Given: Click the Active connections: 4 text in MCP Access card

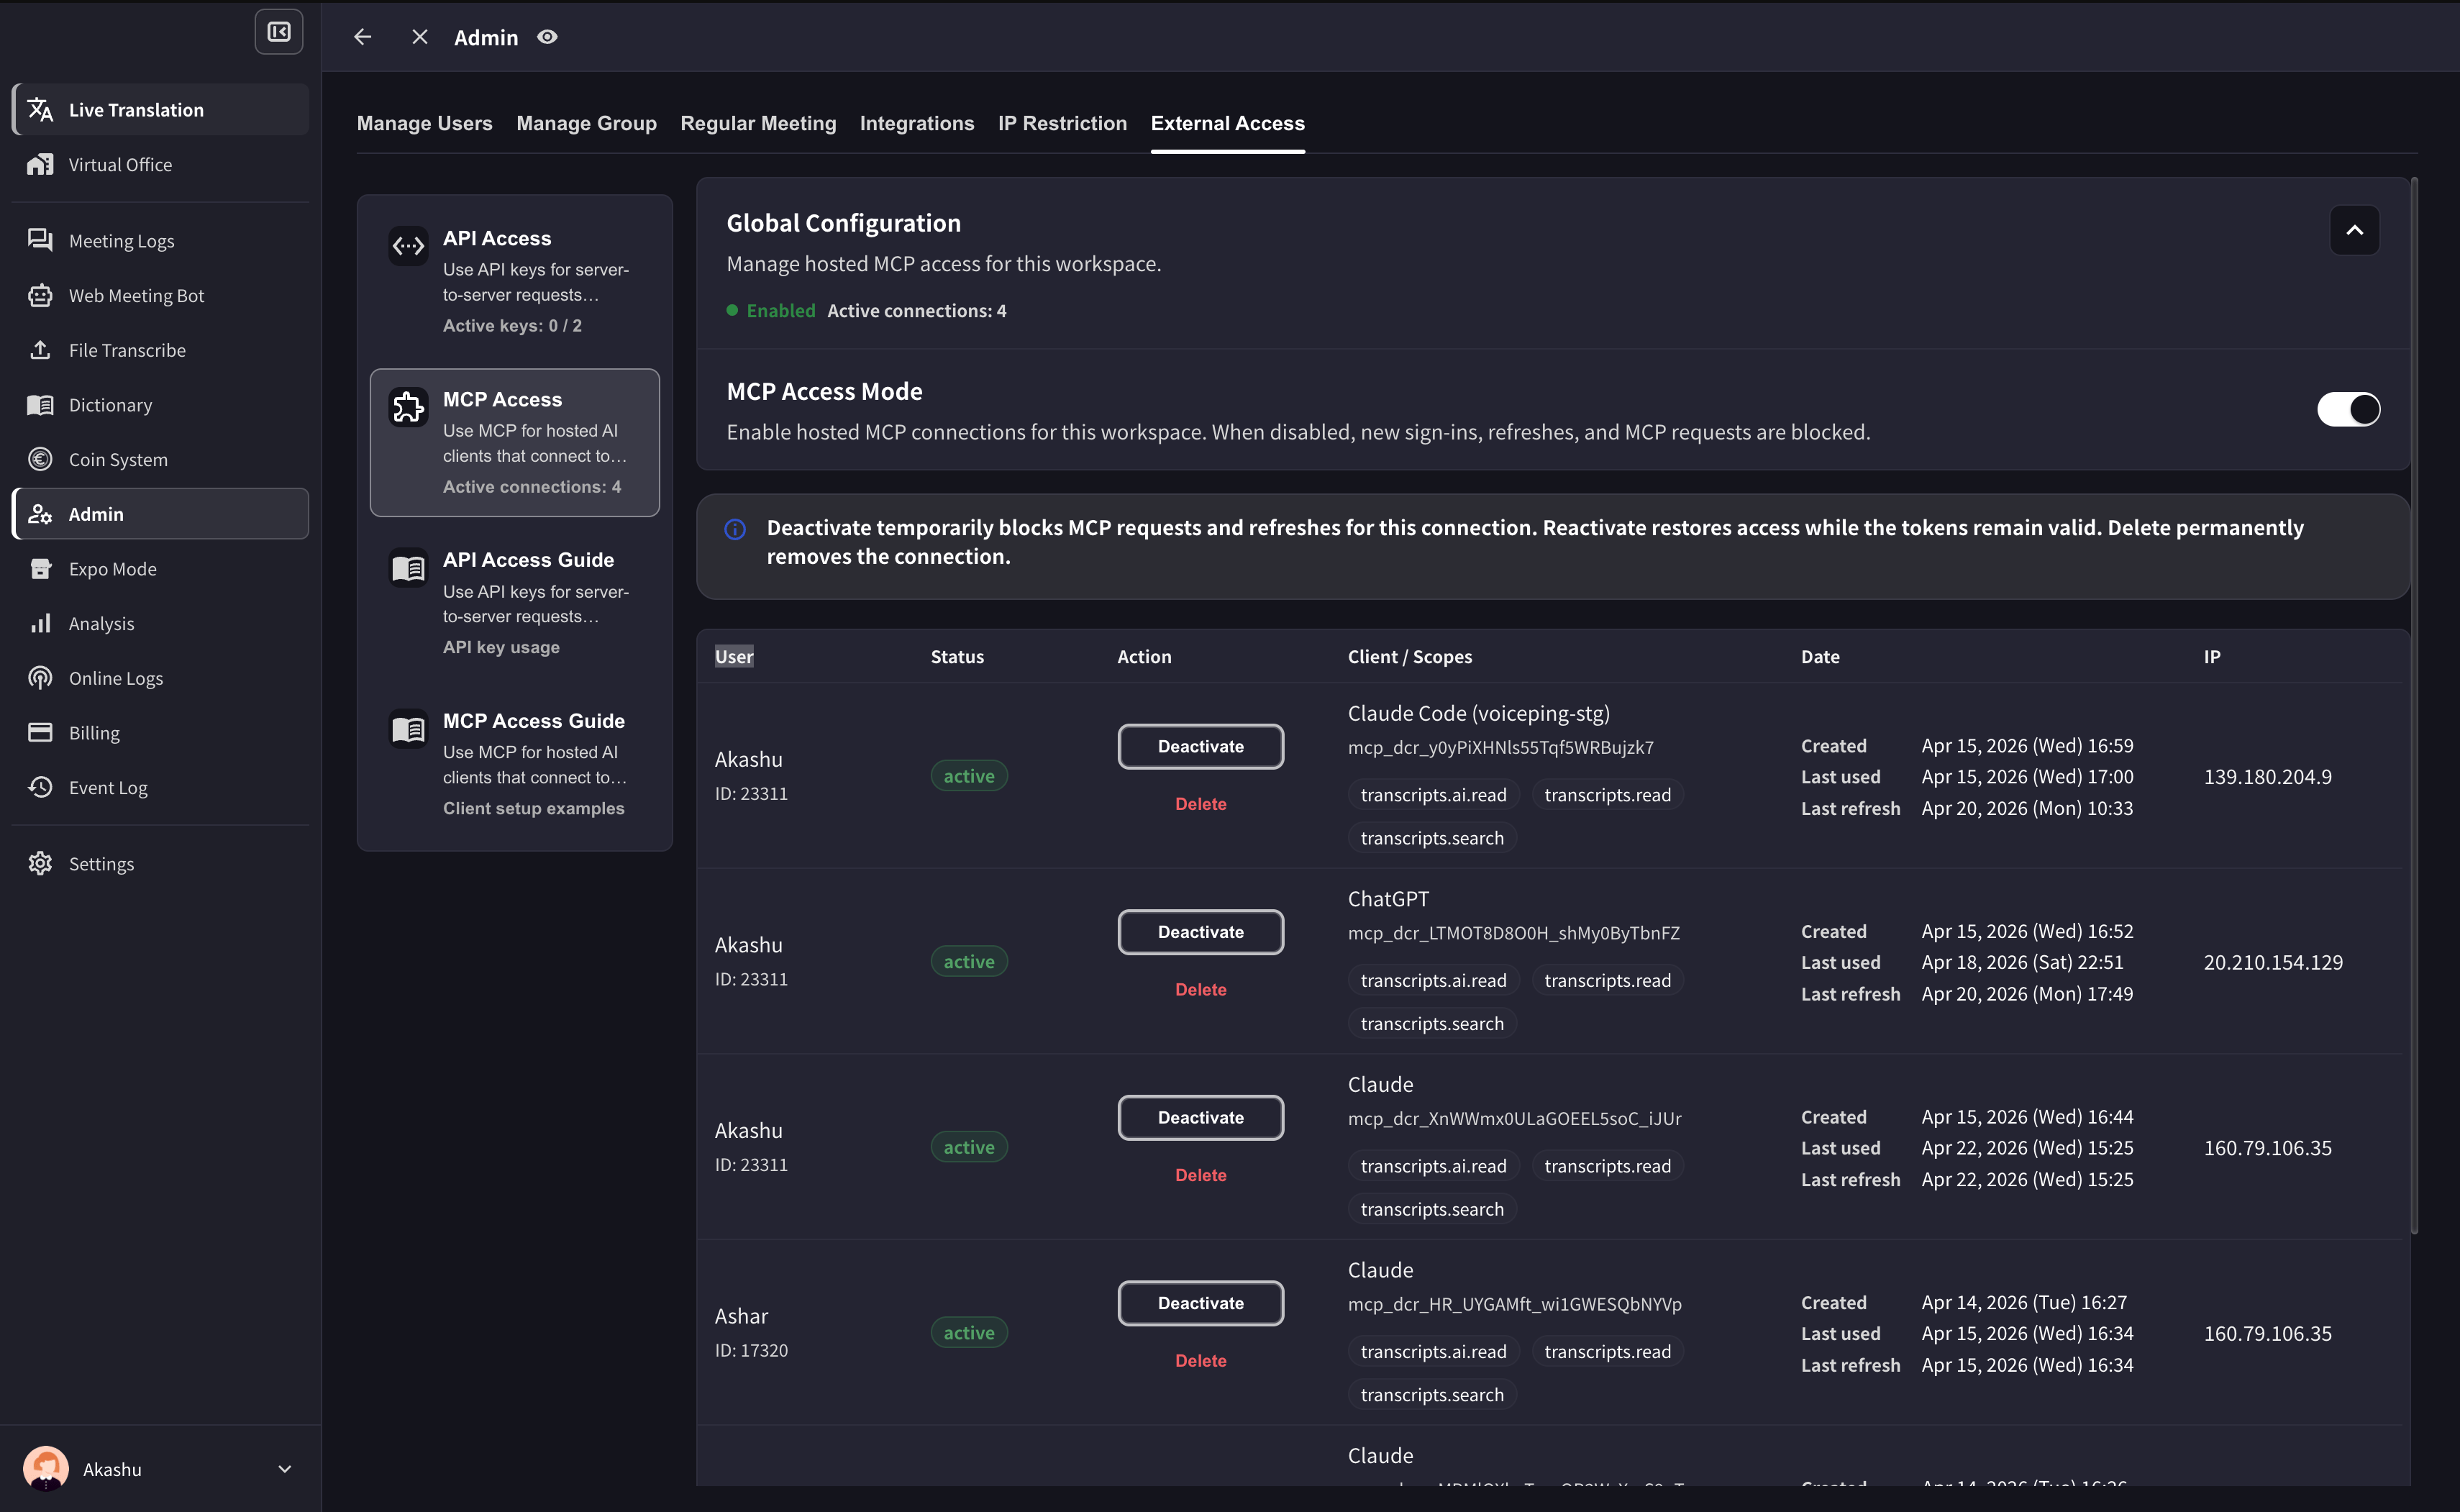Looking at the screenshot, I should tap(532, 487).
